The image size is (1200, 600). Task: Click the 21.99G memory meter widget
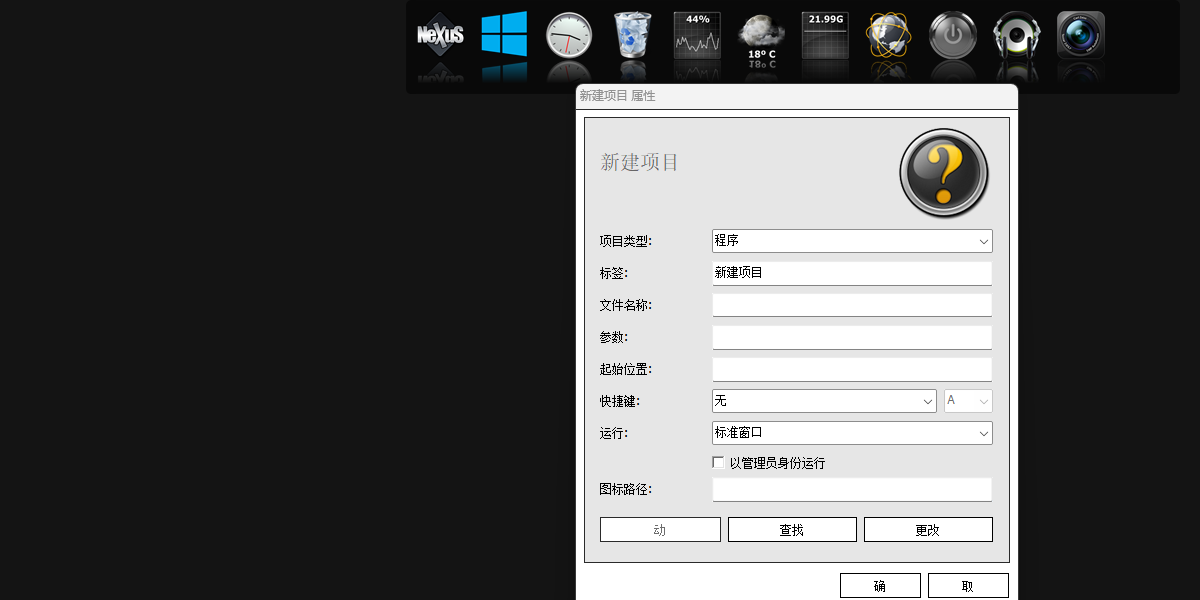point(825,35)
